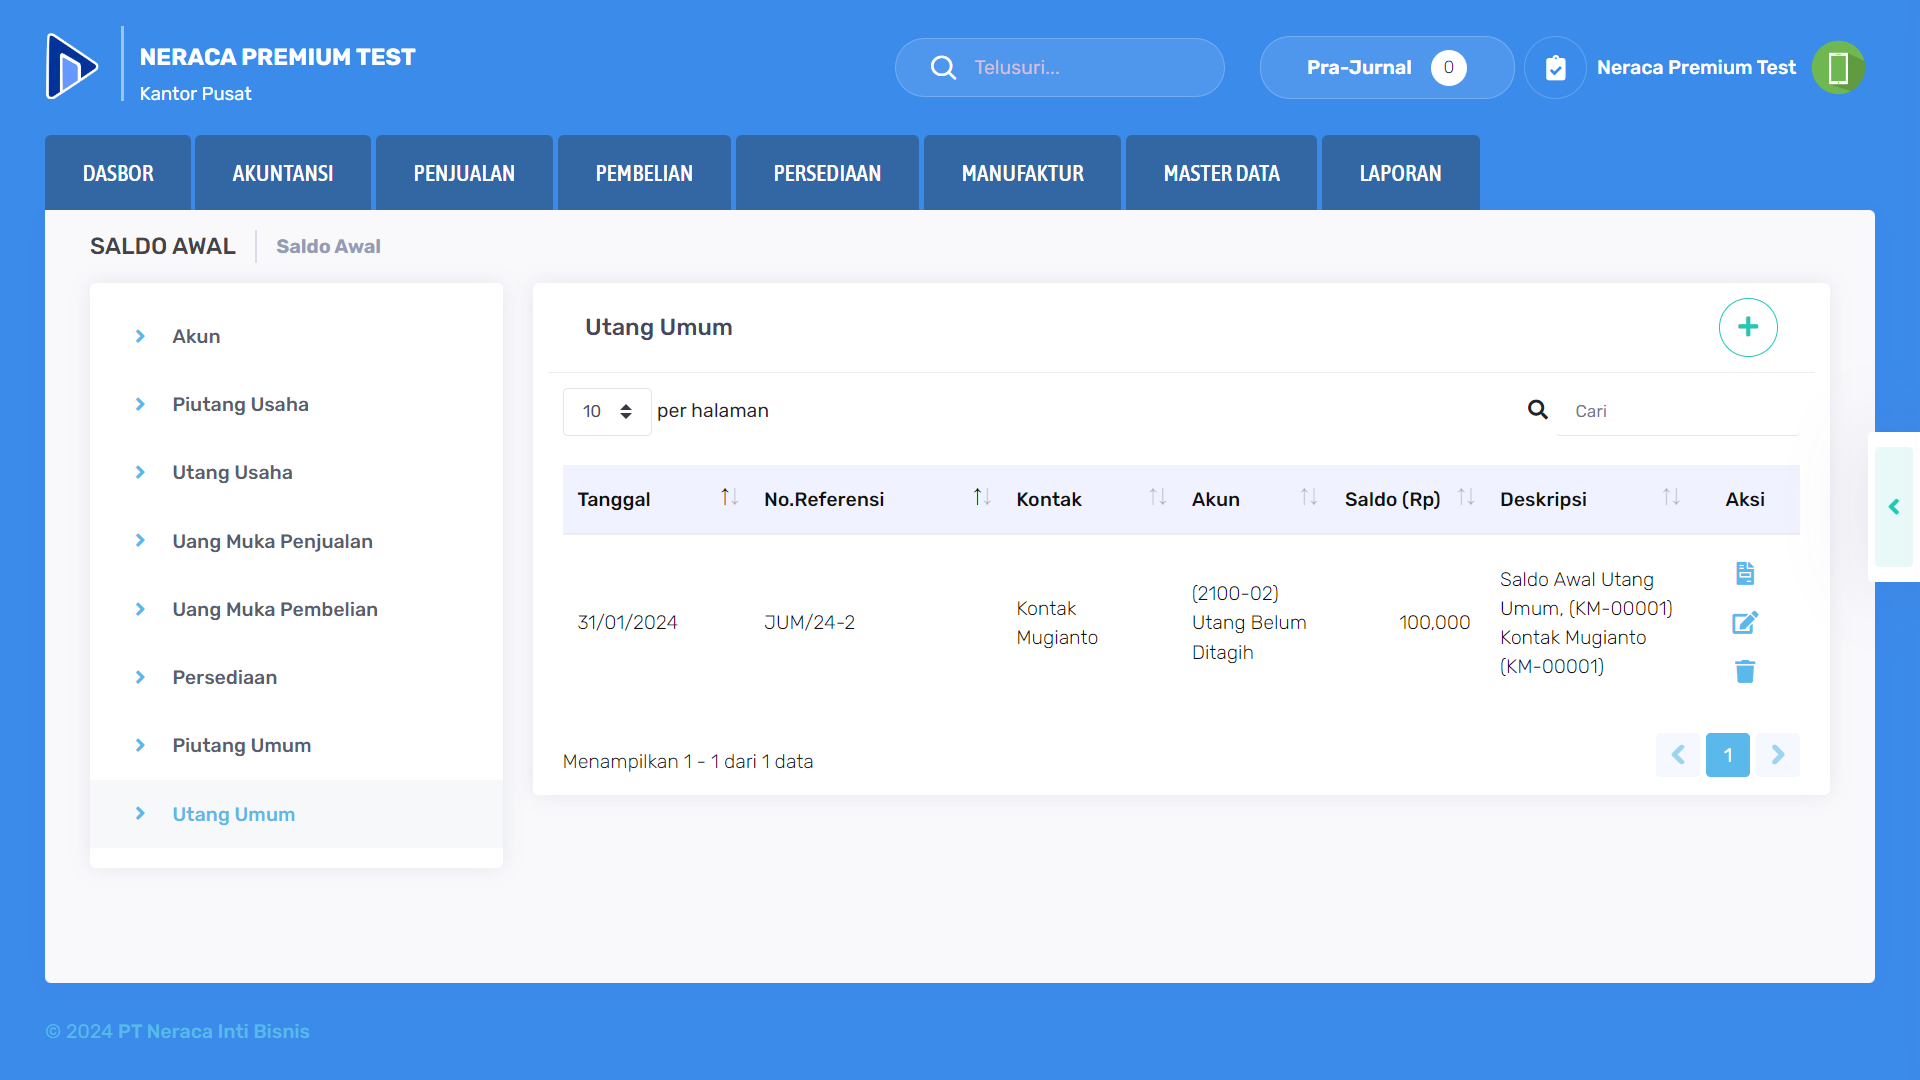Expand Utang Umum chevron
The image size is (1920, 1080).
pyautogui.click(x=140, y=814)
